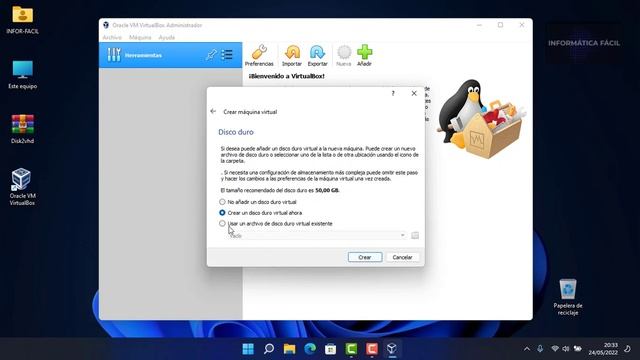Screen dimensions: 640x360
Task: Close the Crear máquina virtual dialog
Action: click(414, 93)
